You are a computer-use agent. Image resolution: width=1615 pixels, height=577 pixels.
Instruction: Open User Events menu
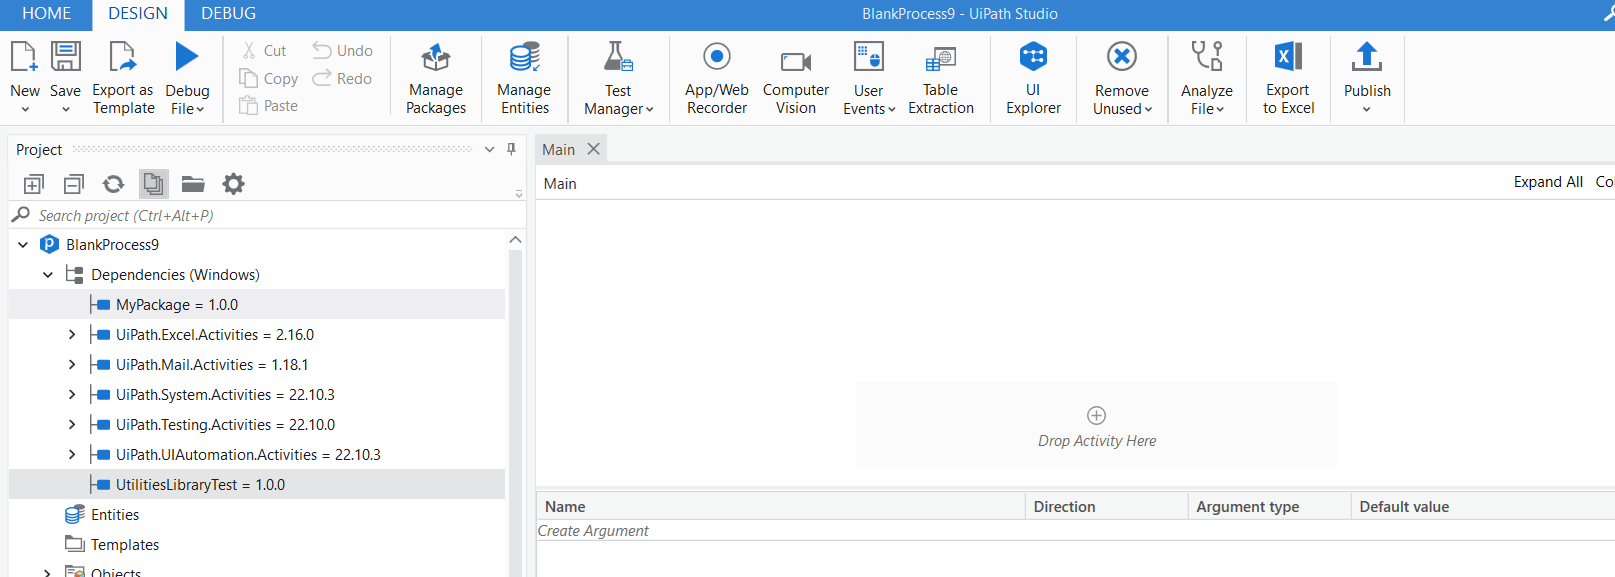click(869, 78)
